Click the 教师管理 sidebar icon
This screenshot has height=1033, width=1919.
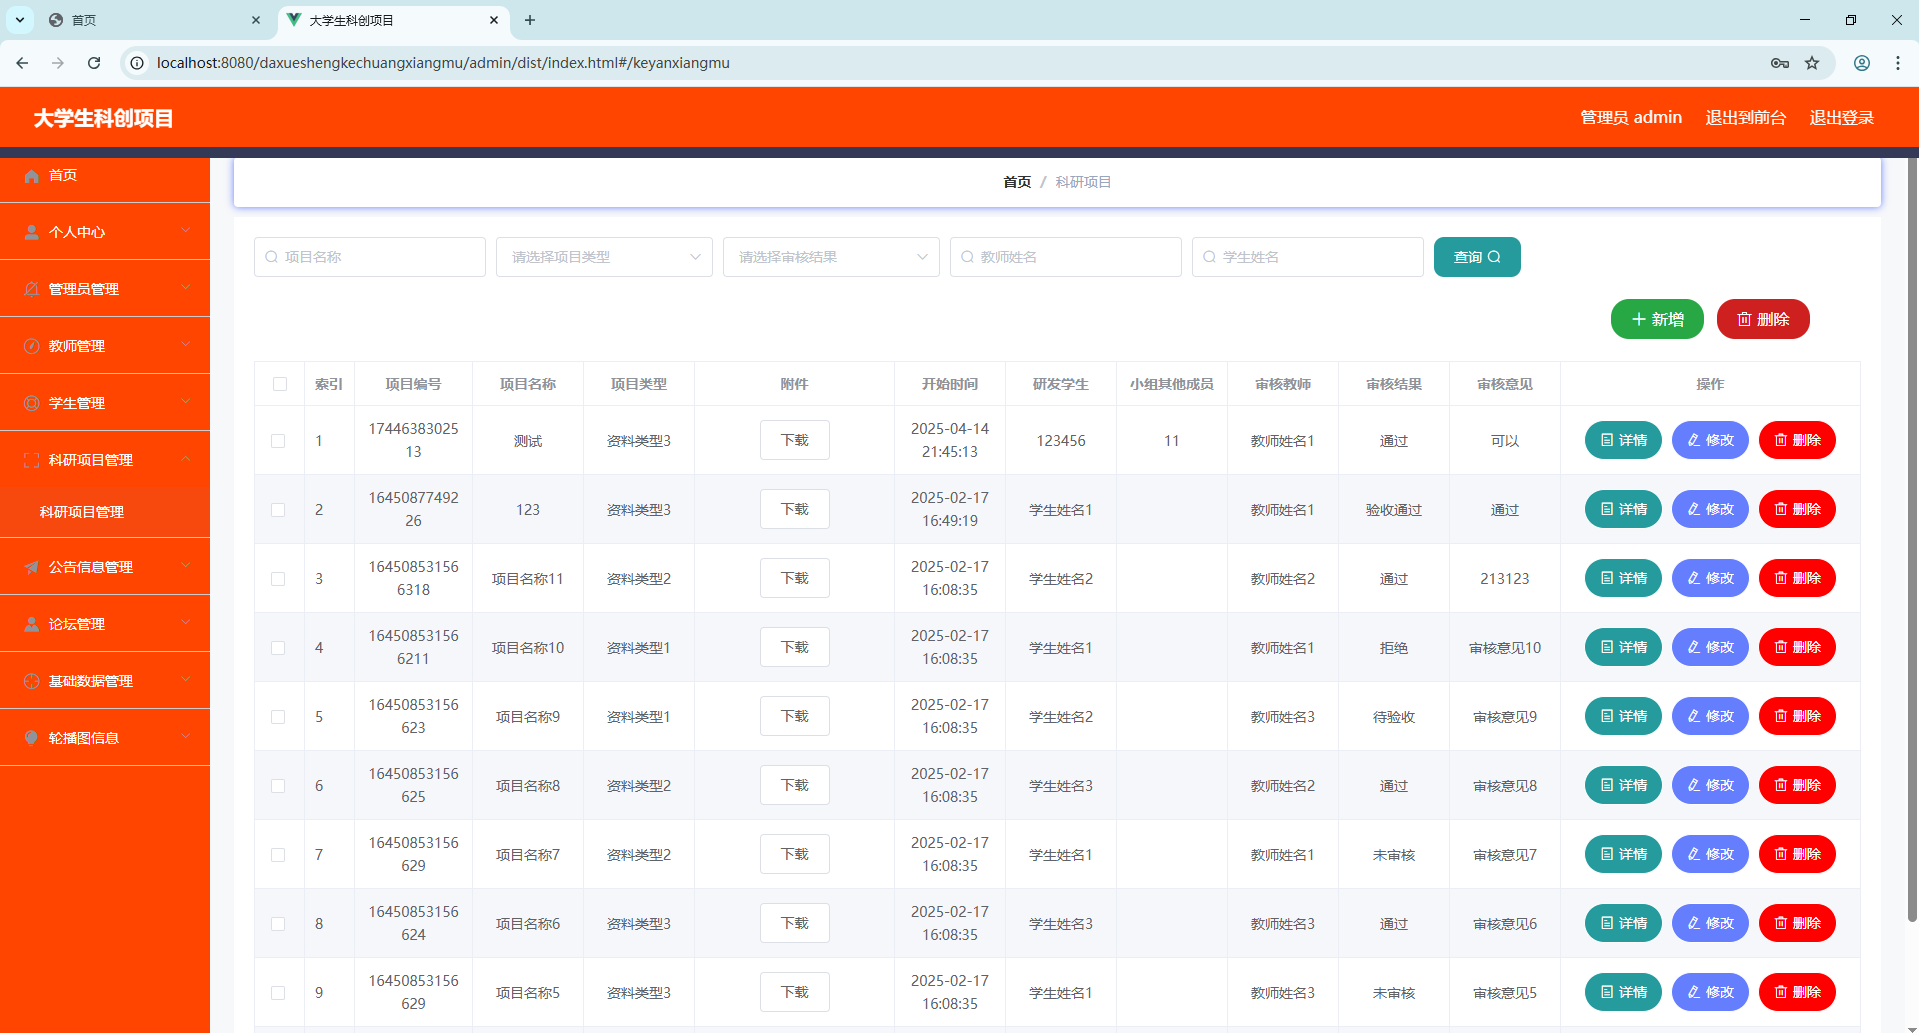31,346
